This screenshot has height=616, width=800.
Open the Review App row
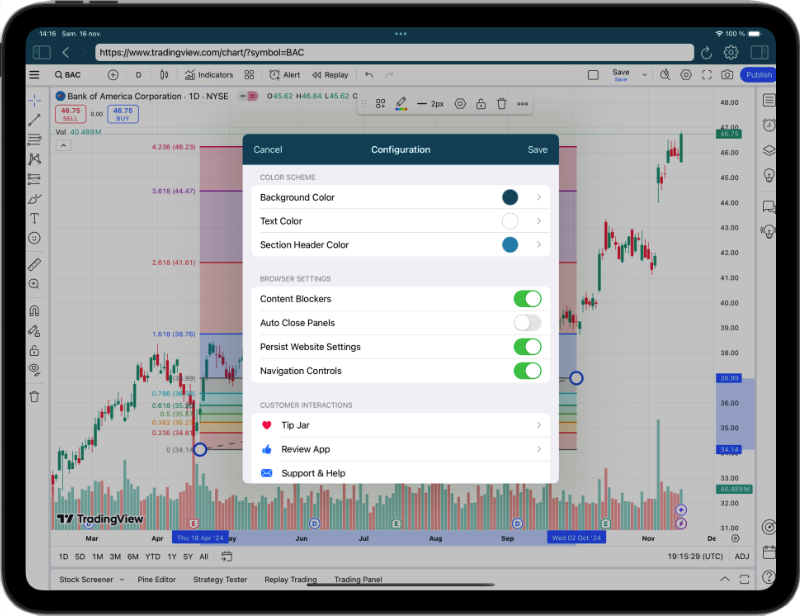400,449
